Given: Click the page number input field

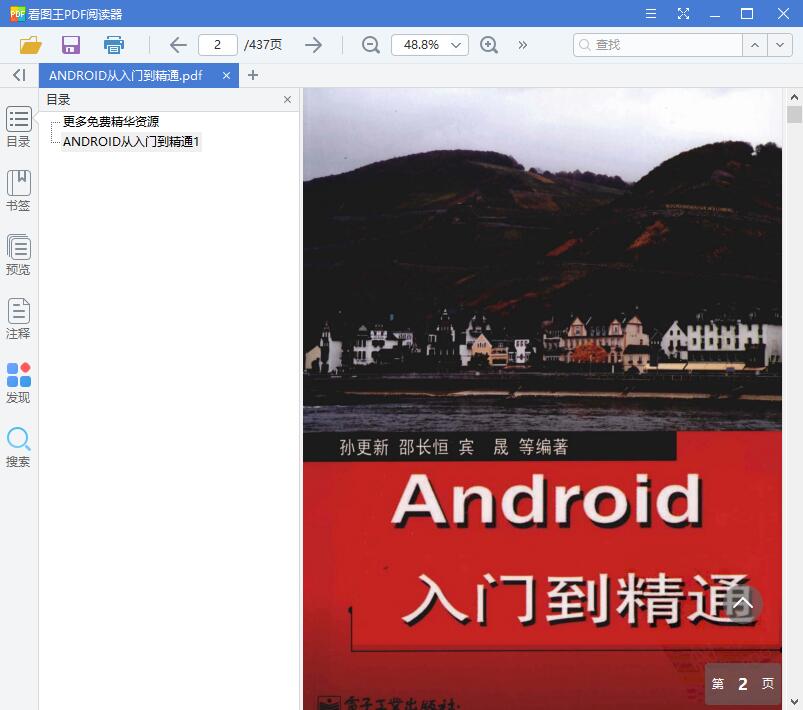Looking at the screenshot, I should [218, 45].
